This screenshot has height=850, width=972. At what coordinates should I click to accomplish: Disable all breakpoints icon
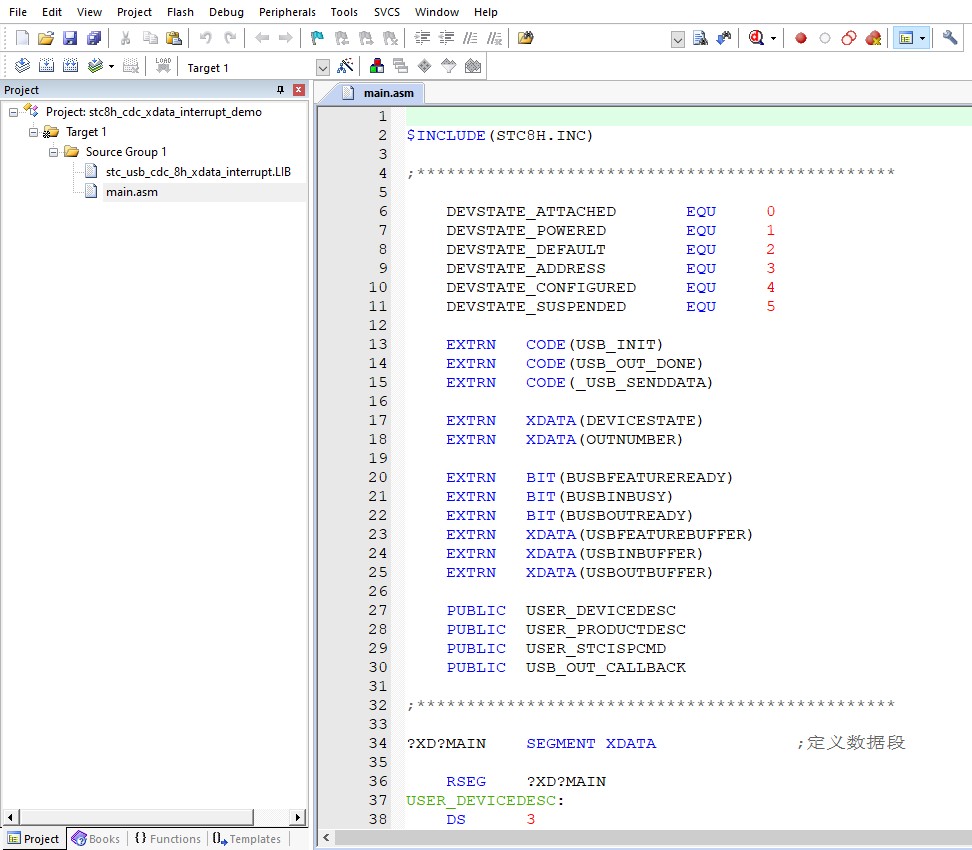pos(849,38)
